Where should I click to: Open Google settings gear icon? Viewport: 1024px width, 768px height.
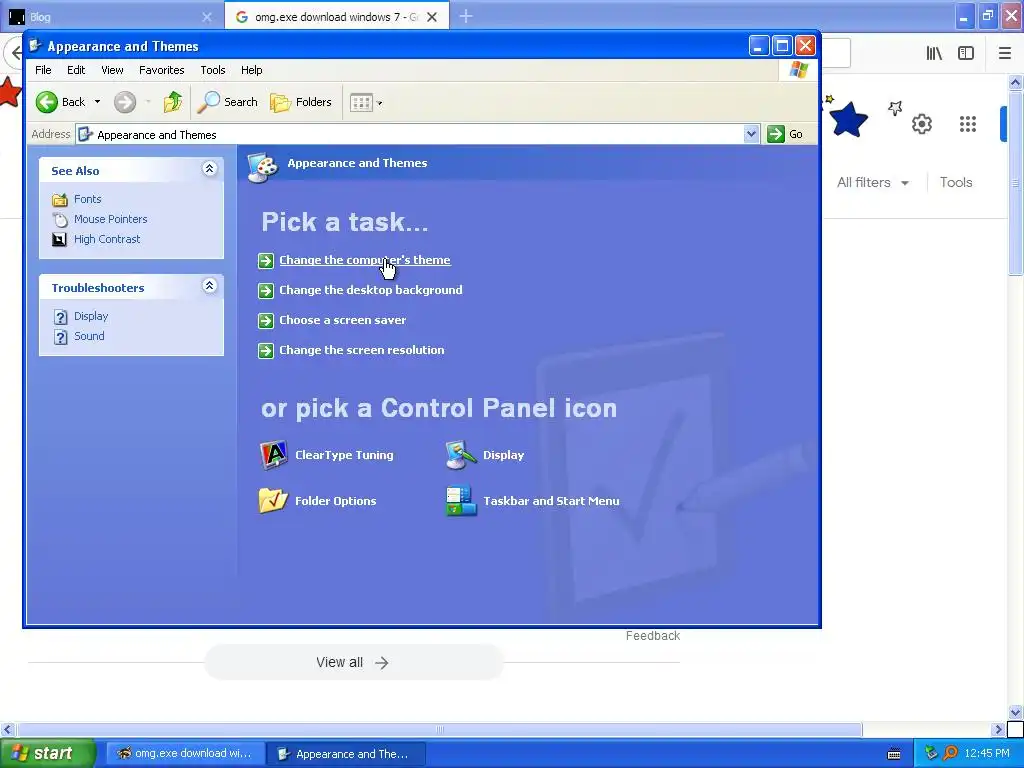[921, 123]
